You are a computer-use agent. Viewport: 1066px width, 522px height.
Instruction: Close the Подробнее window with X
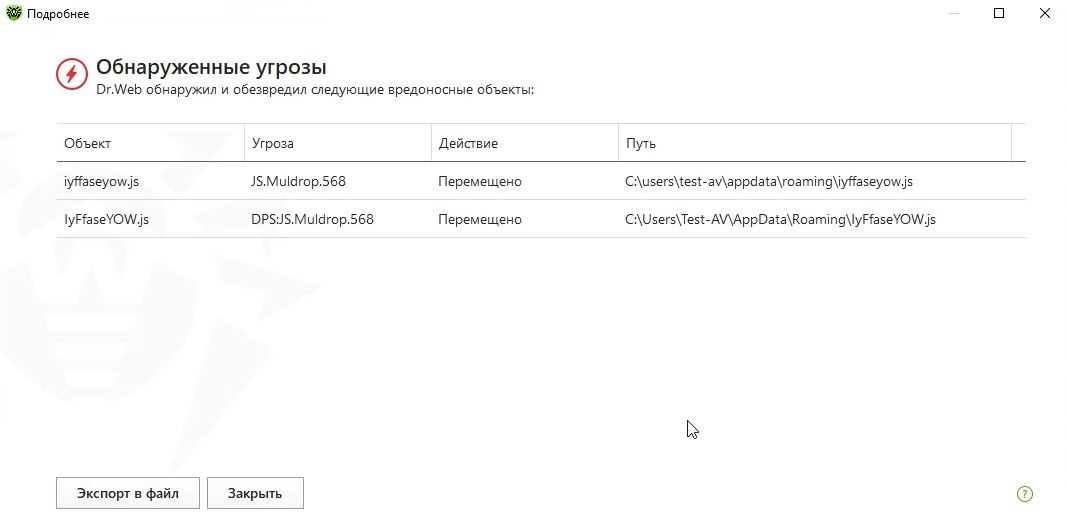pyautogui.click(x=1044, y=13)
